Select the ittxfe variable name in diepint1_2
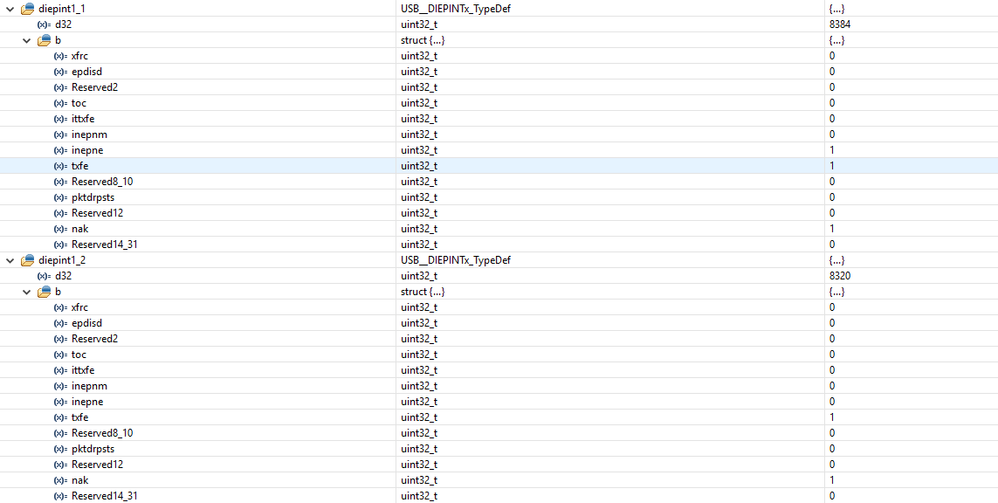 tap(83, 370)
